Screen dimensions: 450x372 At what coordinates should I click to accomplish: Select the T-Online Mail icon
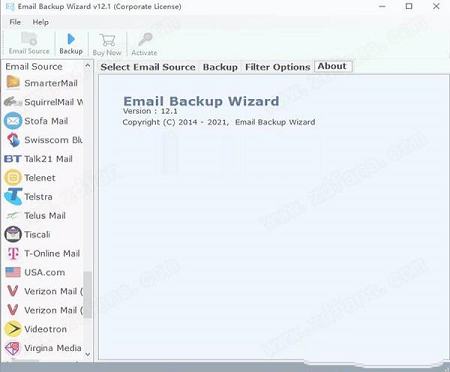[x=13, y=253]
